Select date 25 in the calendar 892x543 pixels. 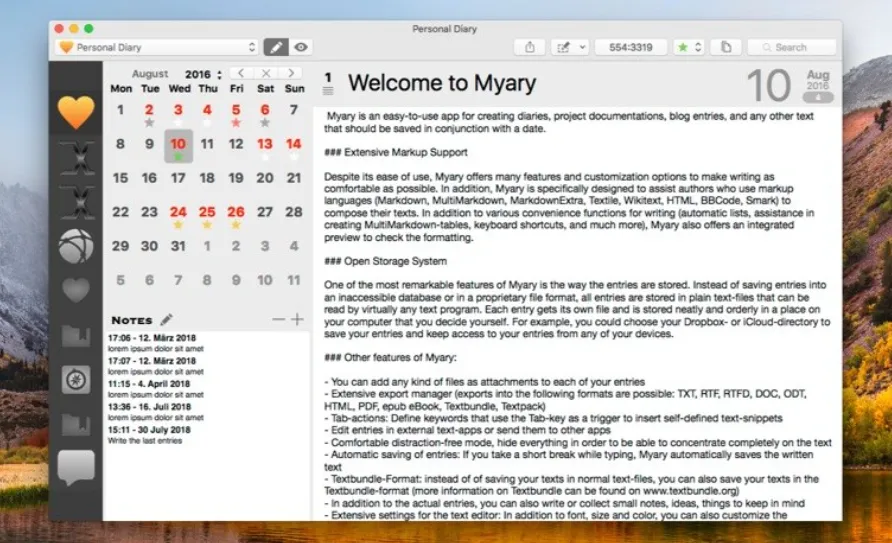coord(207,212)
